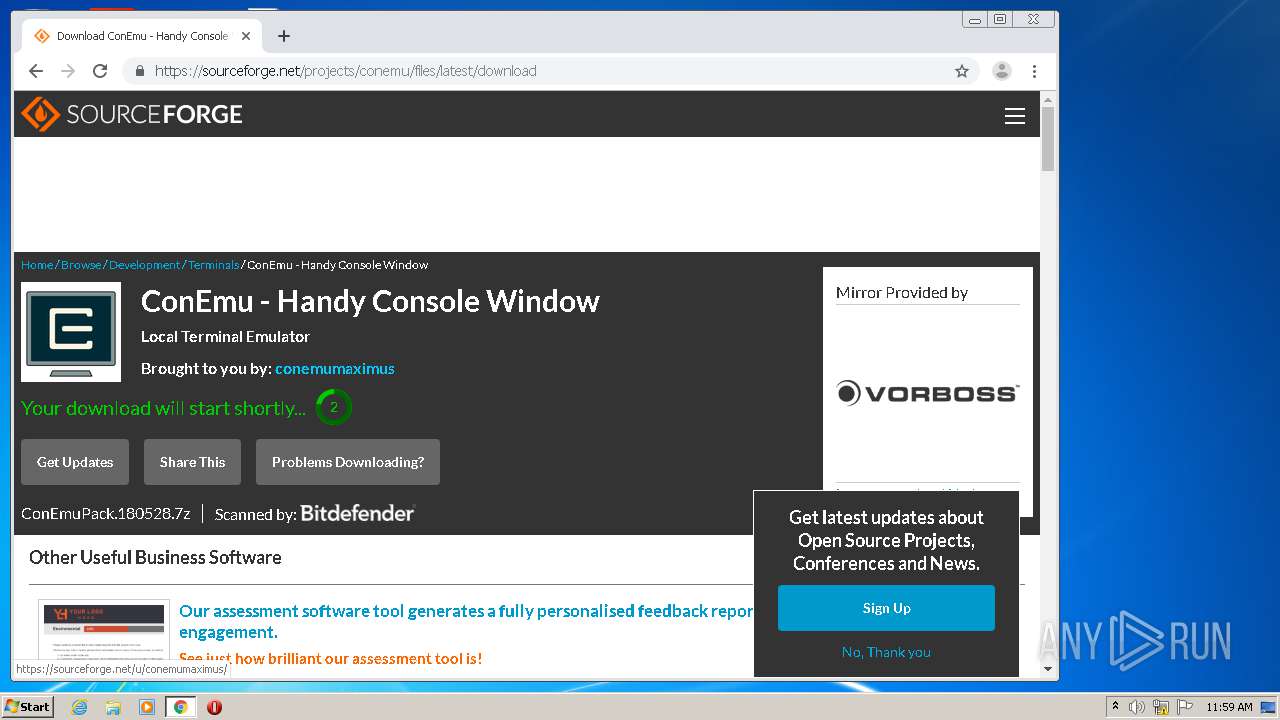Click See just how brilliant ad text

(330, 658)
